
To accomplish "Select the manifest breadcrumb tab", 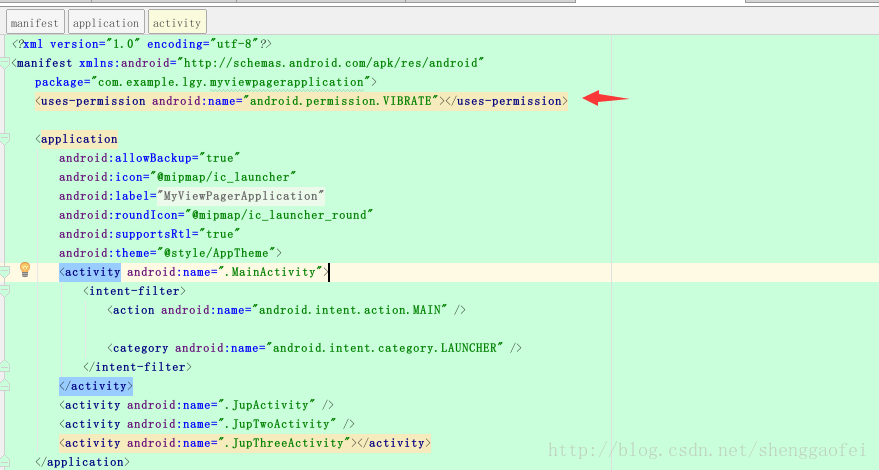I will pos(35,22).
